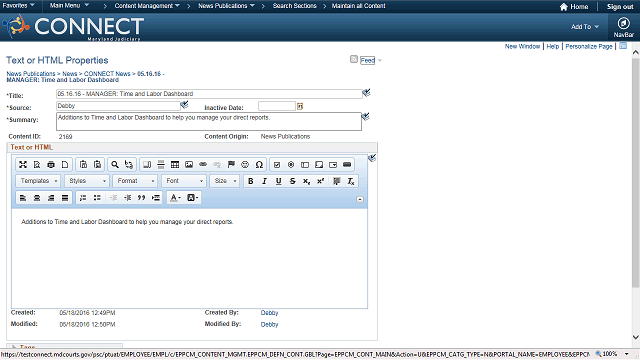Insert a button form element
This screenshot has height=360, width=640.
click(x=347, y=164)
